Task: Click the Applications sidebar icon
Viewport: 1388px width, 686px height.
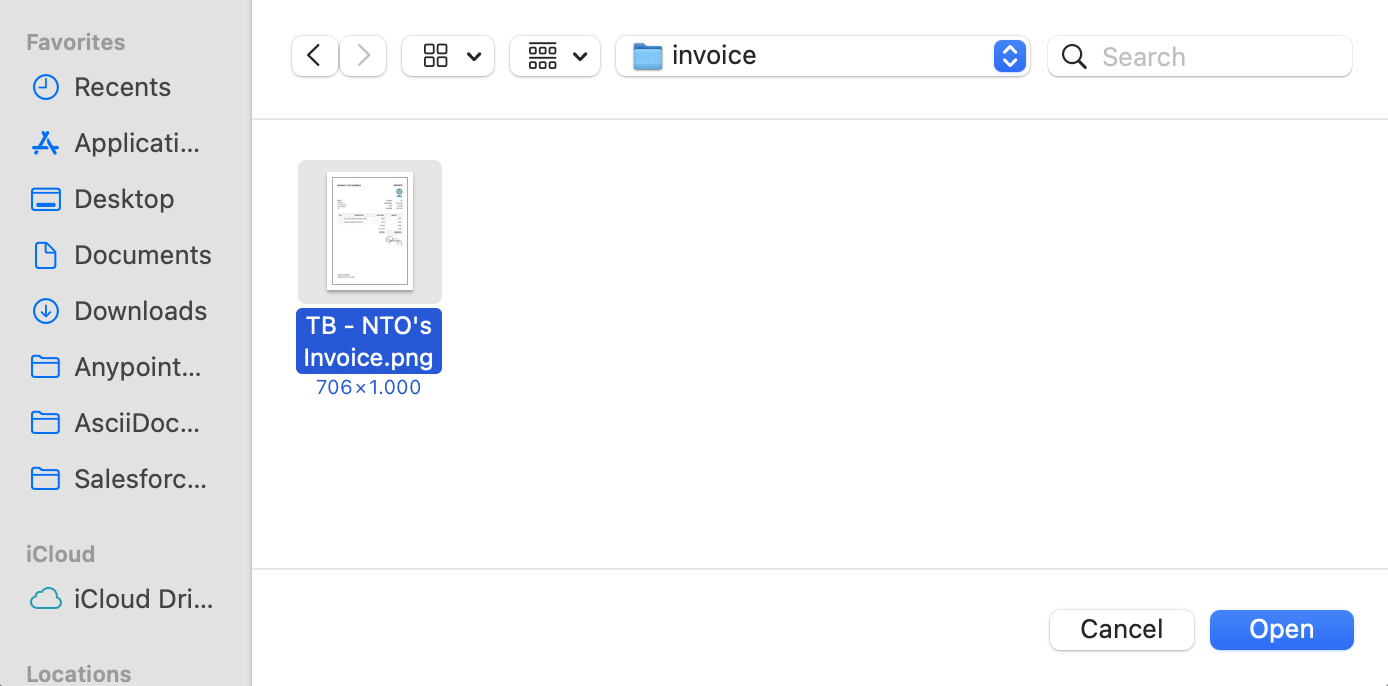Action: coord(45,143)
